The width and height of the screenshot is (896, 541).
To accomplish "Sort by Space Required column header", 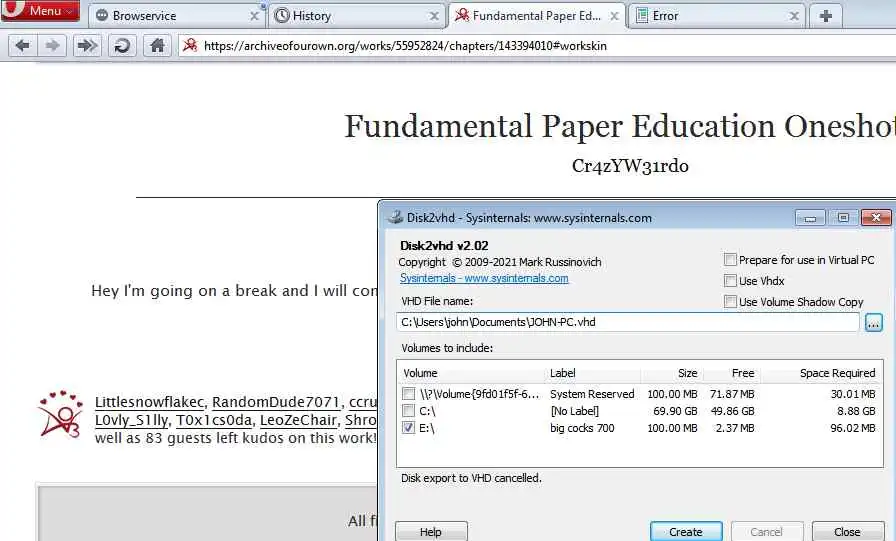I will (x=837, y=373).
